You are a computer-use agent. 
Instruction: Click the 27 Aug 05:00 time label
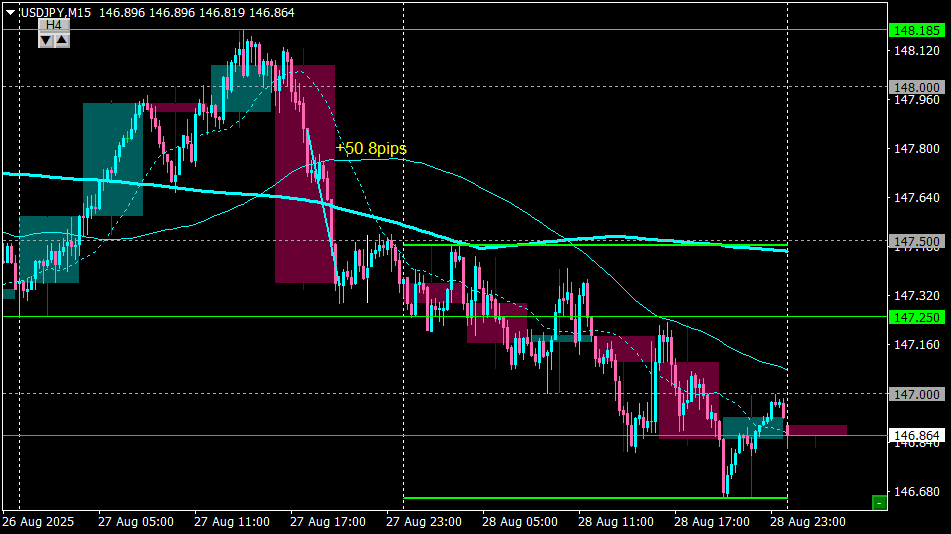(x=136, y=522)
